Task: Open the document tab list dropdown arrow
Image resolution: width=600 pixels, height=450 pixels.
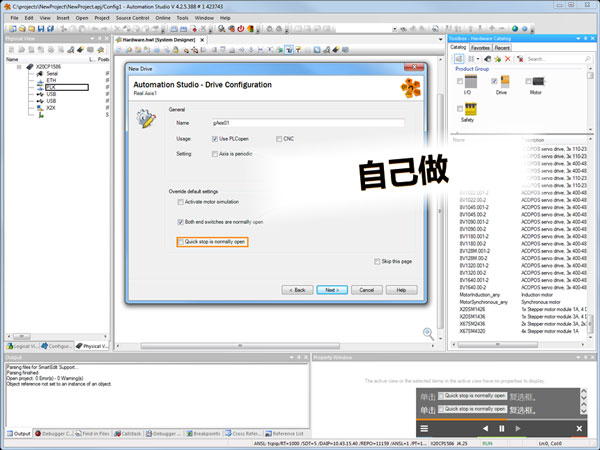Action: pos(440,39)
